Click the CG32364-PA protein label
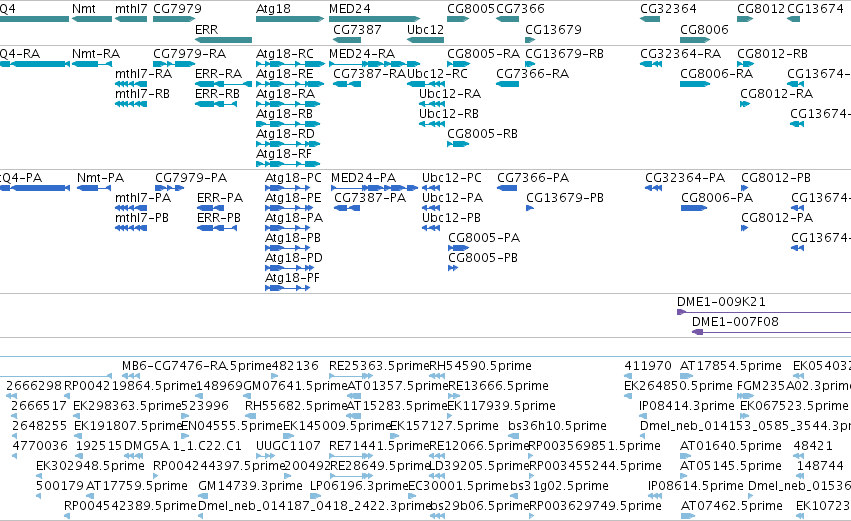 (x=685, y=178)
